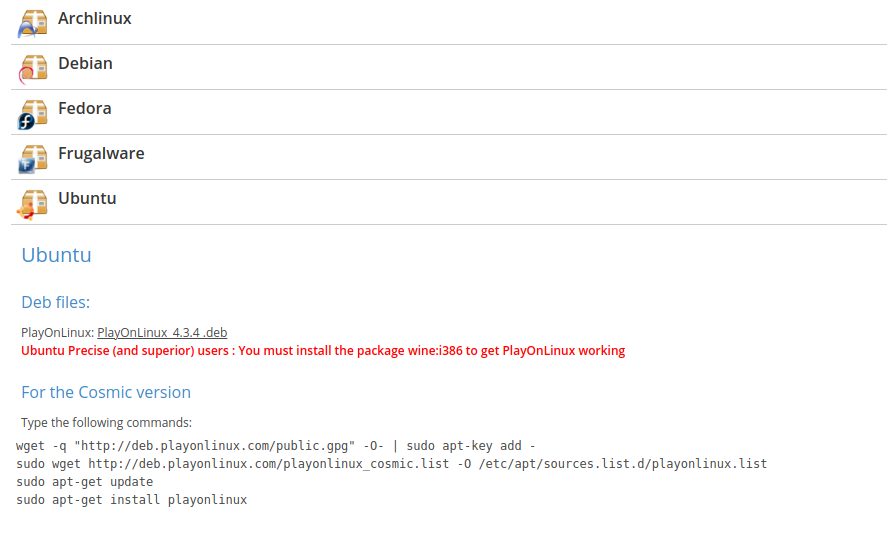The height and width of the screenshot is (534, 887).
Task: Click the Frugalware package icon
Action: [x=33, y=157]
